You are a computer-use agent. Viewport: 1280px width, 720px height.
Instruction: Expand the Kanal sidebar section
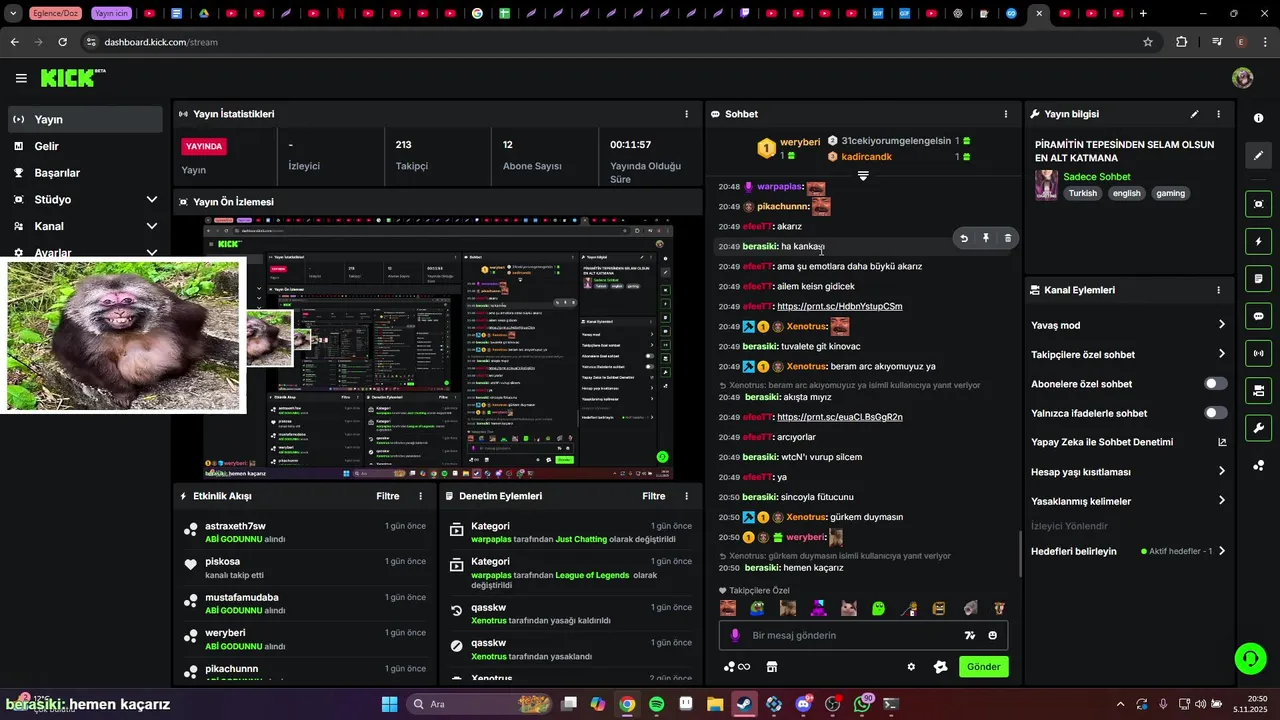coord(152,226)
